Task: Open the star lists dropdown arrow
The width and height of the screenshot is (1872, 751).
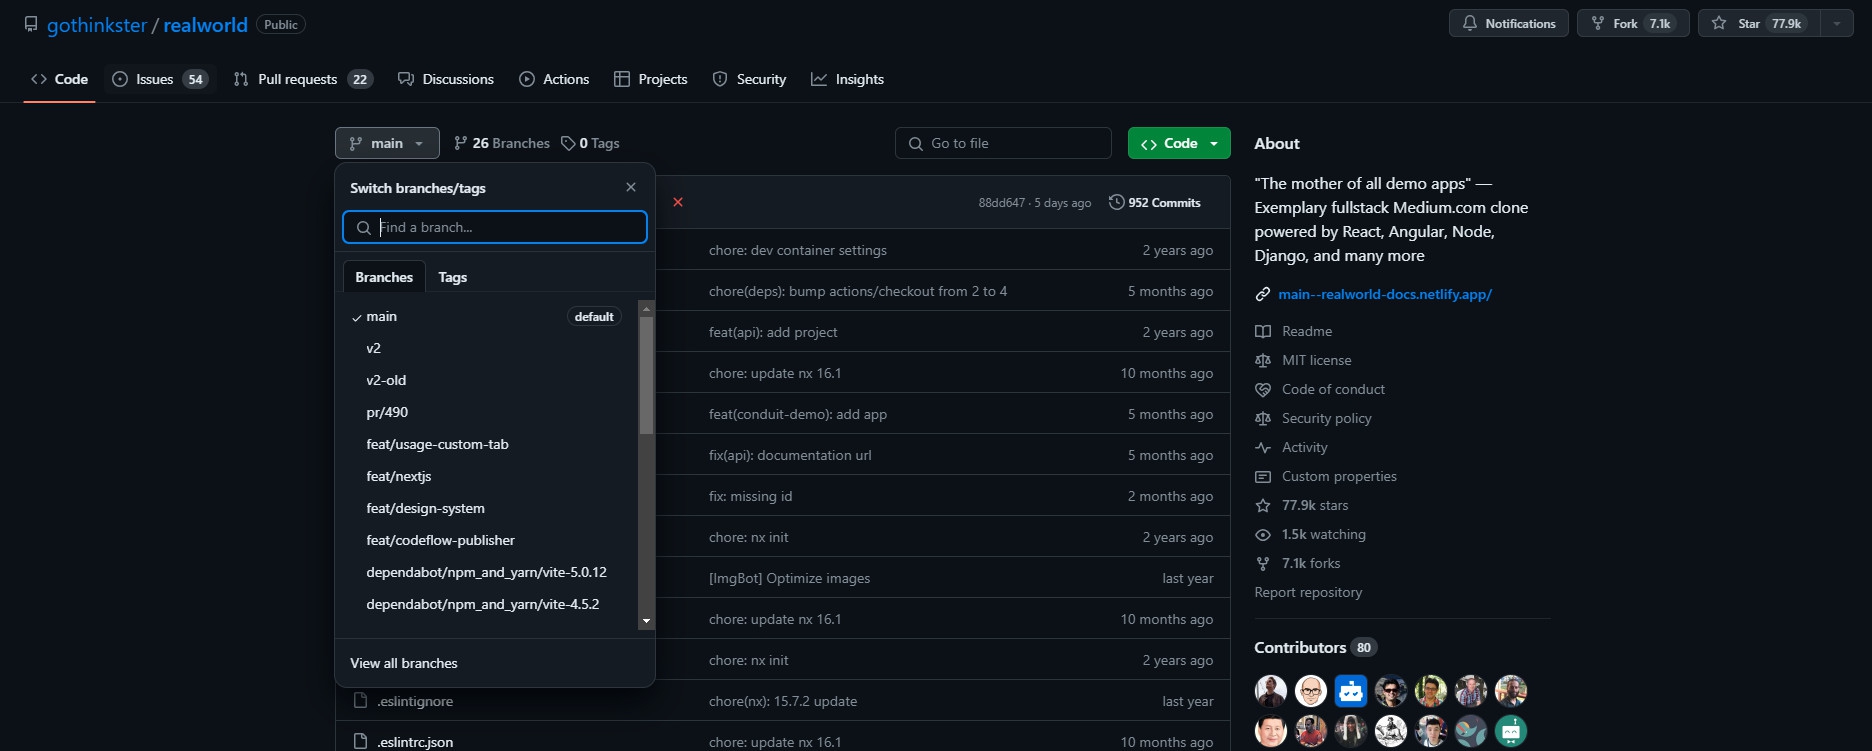Action: (1837, 23)
